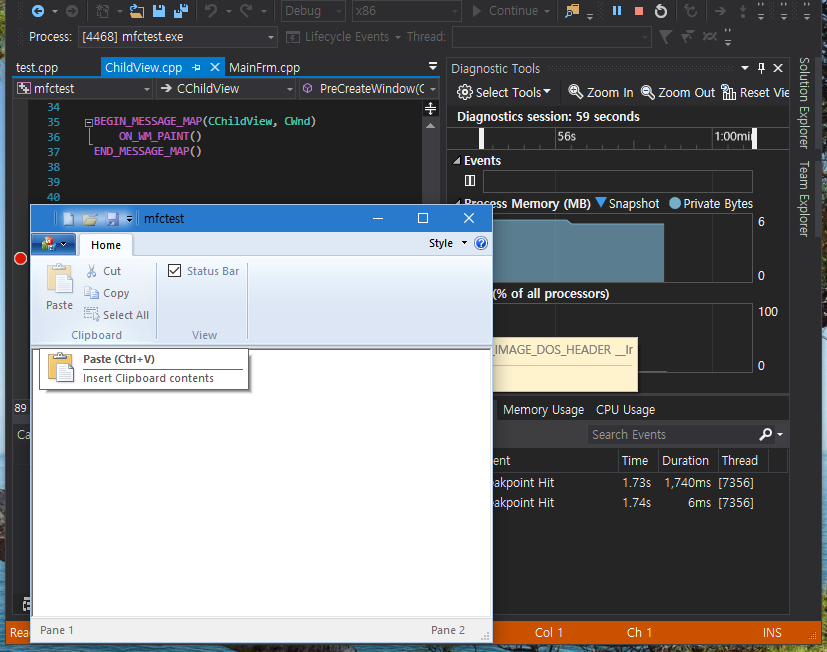The image size is (827, 652).
Task: Click the Save icon in mfctest quick access toolbar
Action: point(112,219)
